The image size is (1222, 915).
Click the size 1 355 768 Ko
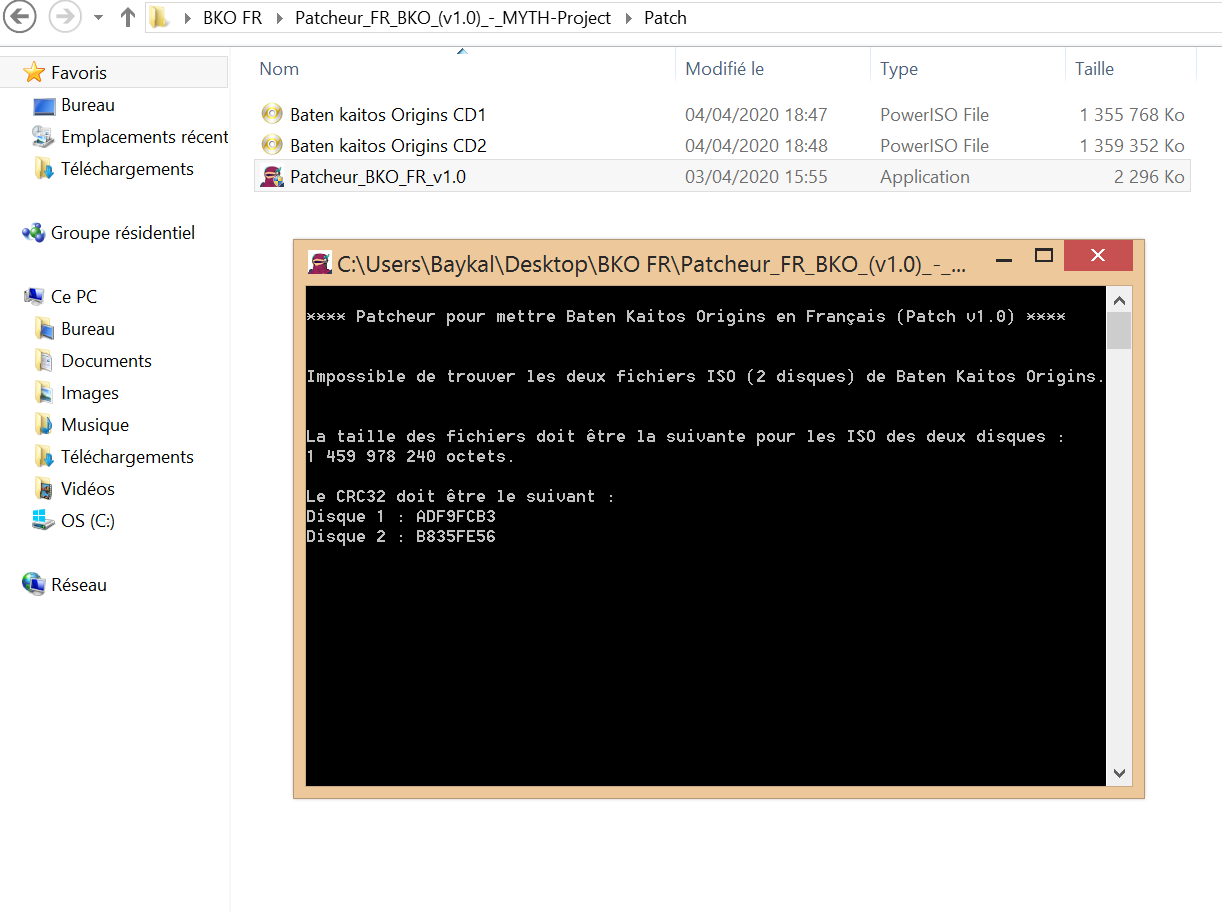tap(1132, 115)
